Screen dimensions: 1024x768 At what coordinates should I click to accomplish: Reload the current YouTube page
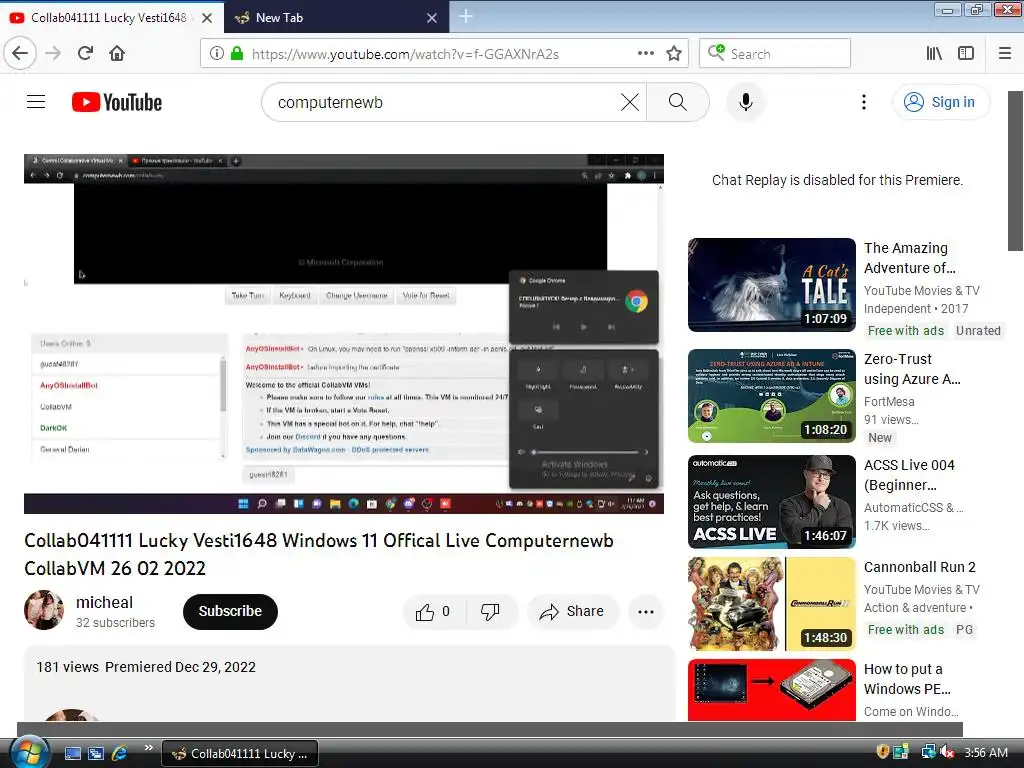pyautogui.click(x=85, y=53)
